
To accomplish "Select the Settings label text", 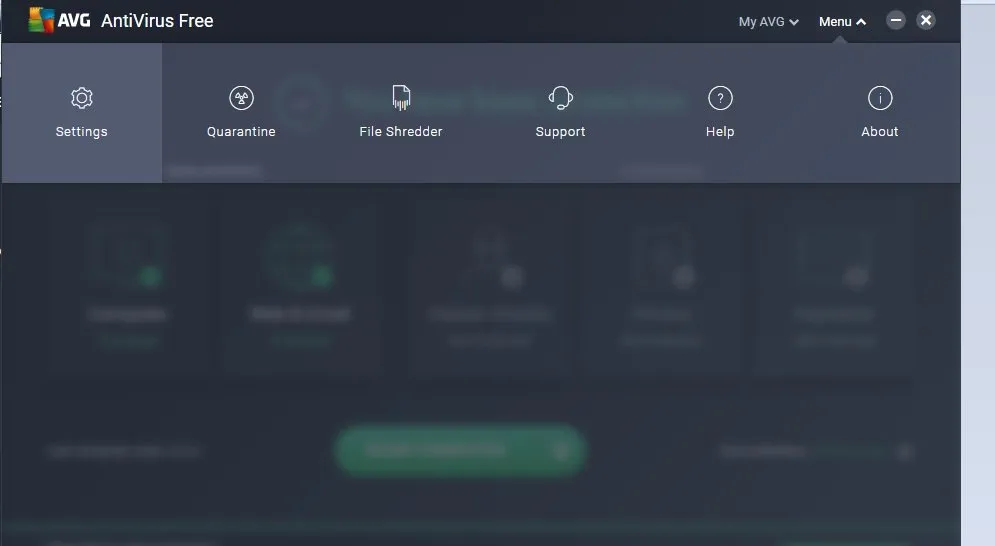I will 81,131.
